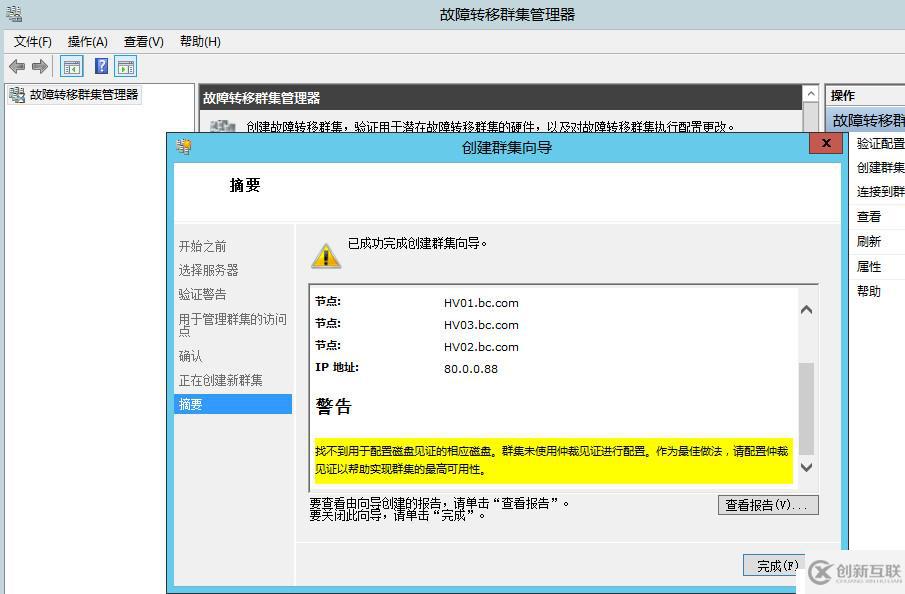905x594 pixels.
Task: Select the 确认 wizard step
Action: click(x=190, y=356)
